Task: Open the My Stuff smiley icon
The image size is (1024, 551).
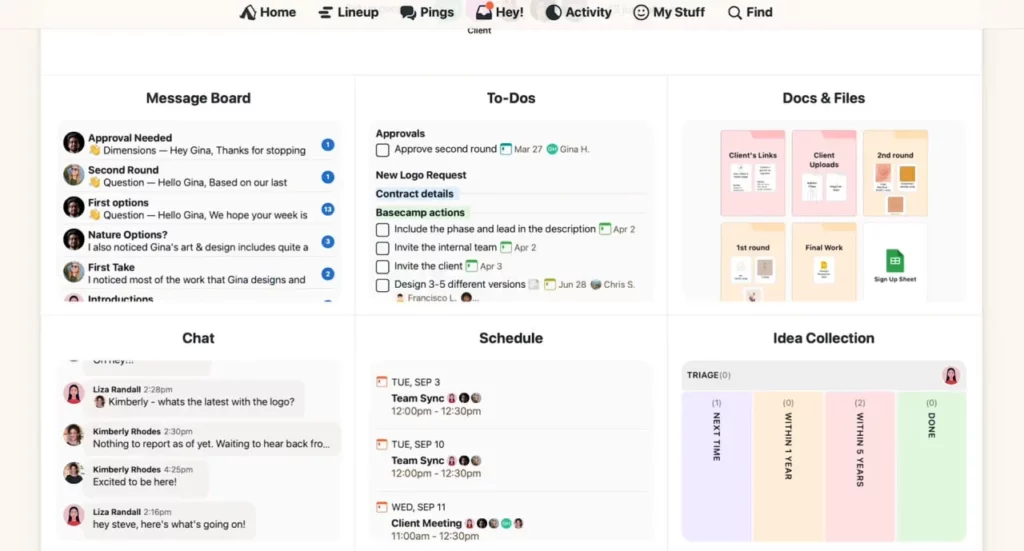Action: [641, 12]
